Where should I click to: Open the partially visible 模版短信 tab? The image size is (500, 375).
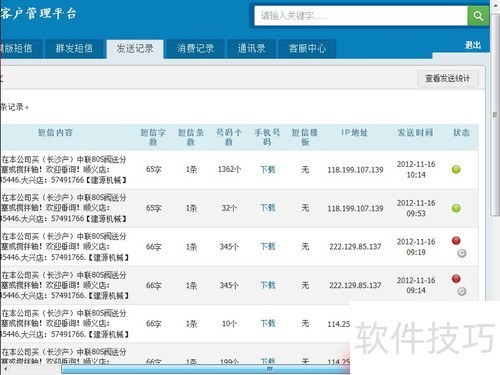pyautogui.click(x=21, y=49)
